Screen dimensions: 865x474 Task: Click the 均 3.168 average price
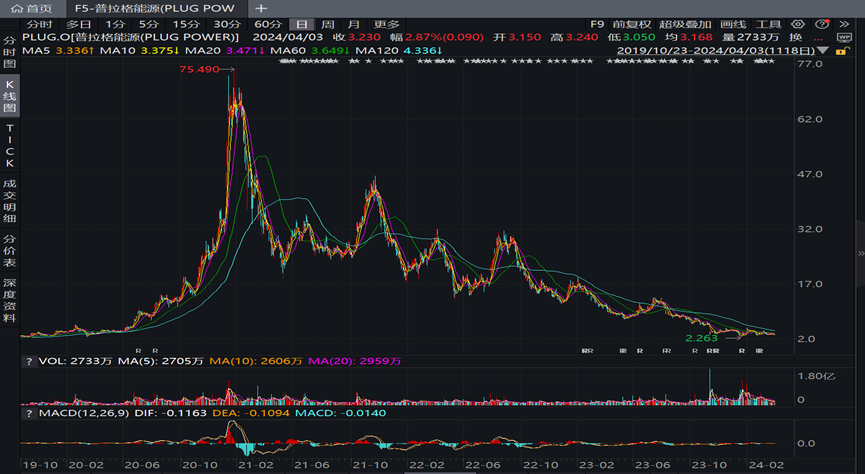point(688,37)
